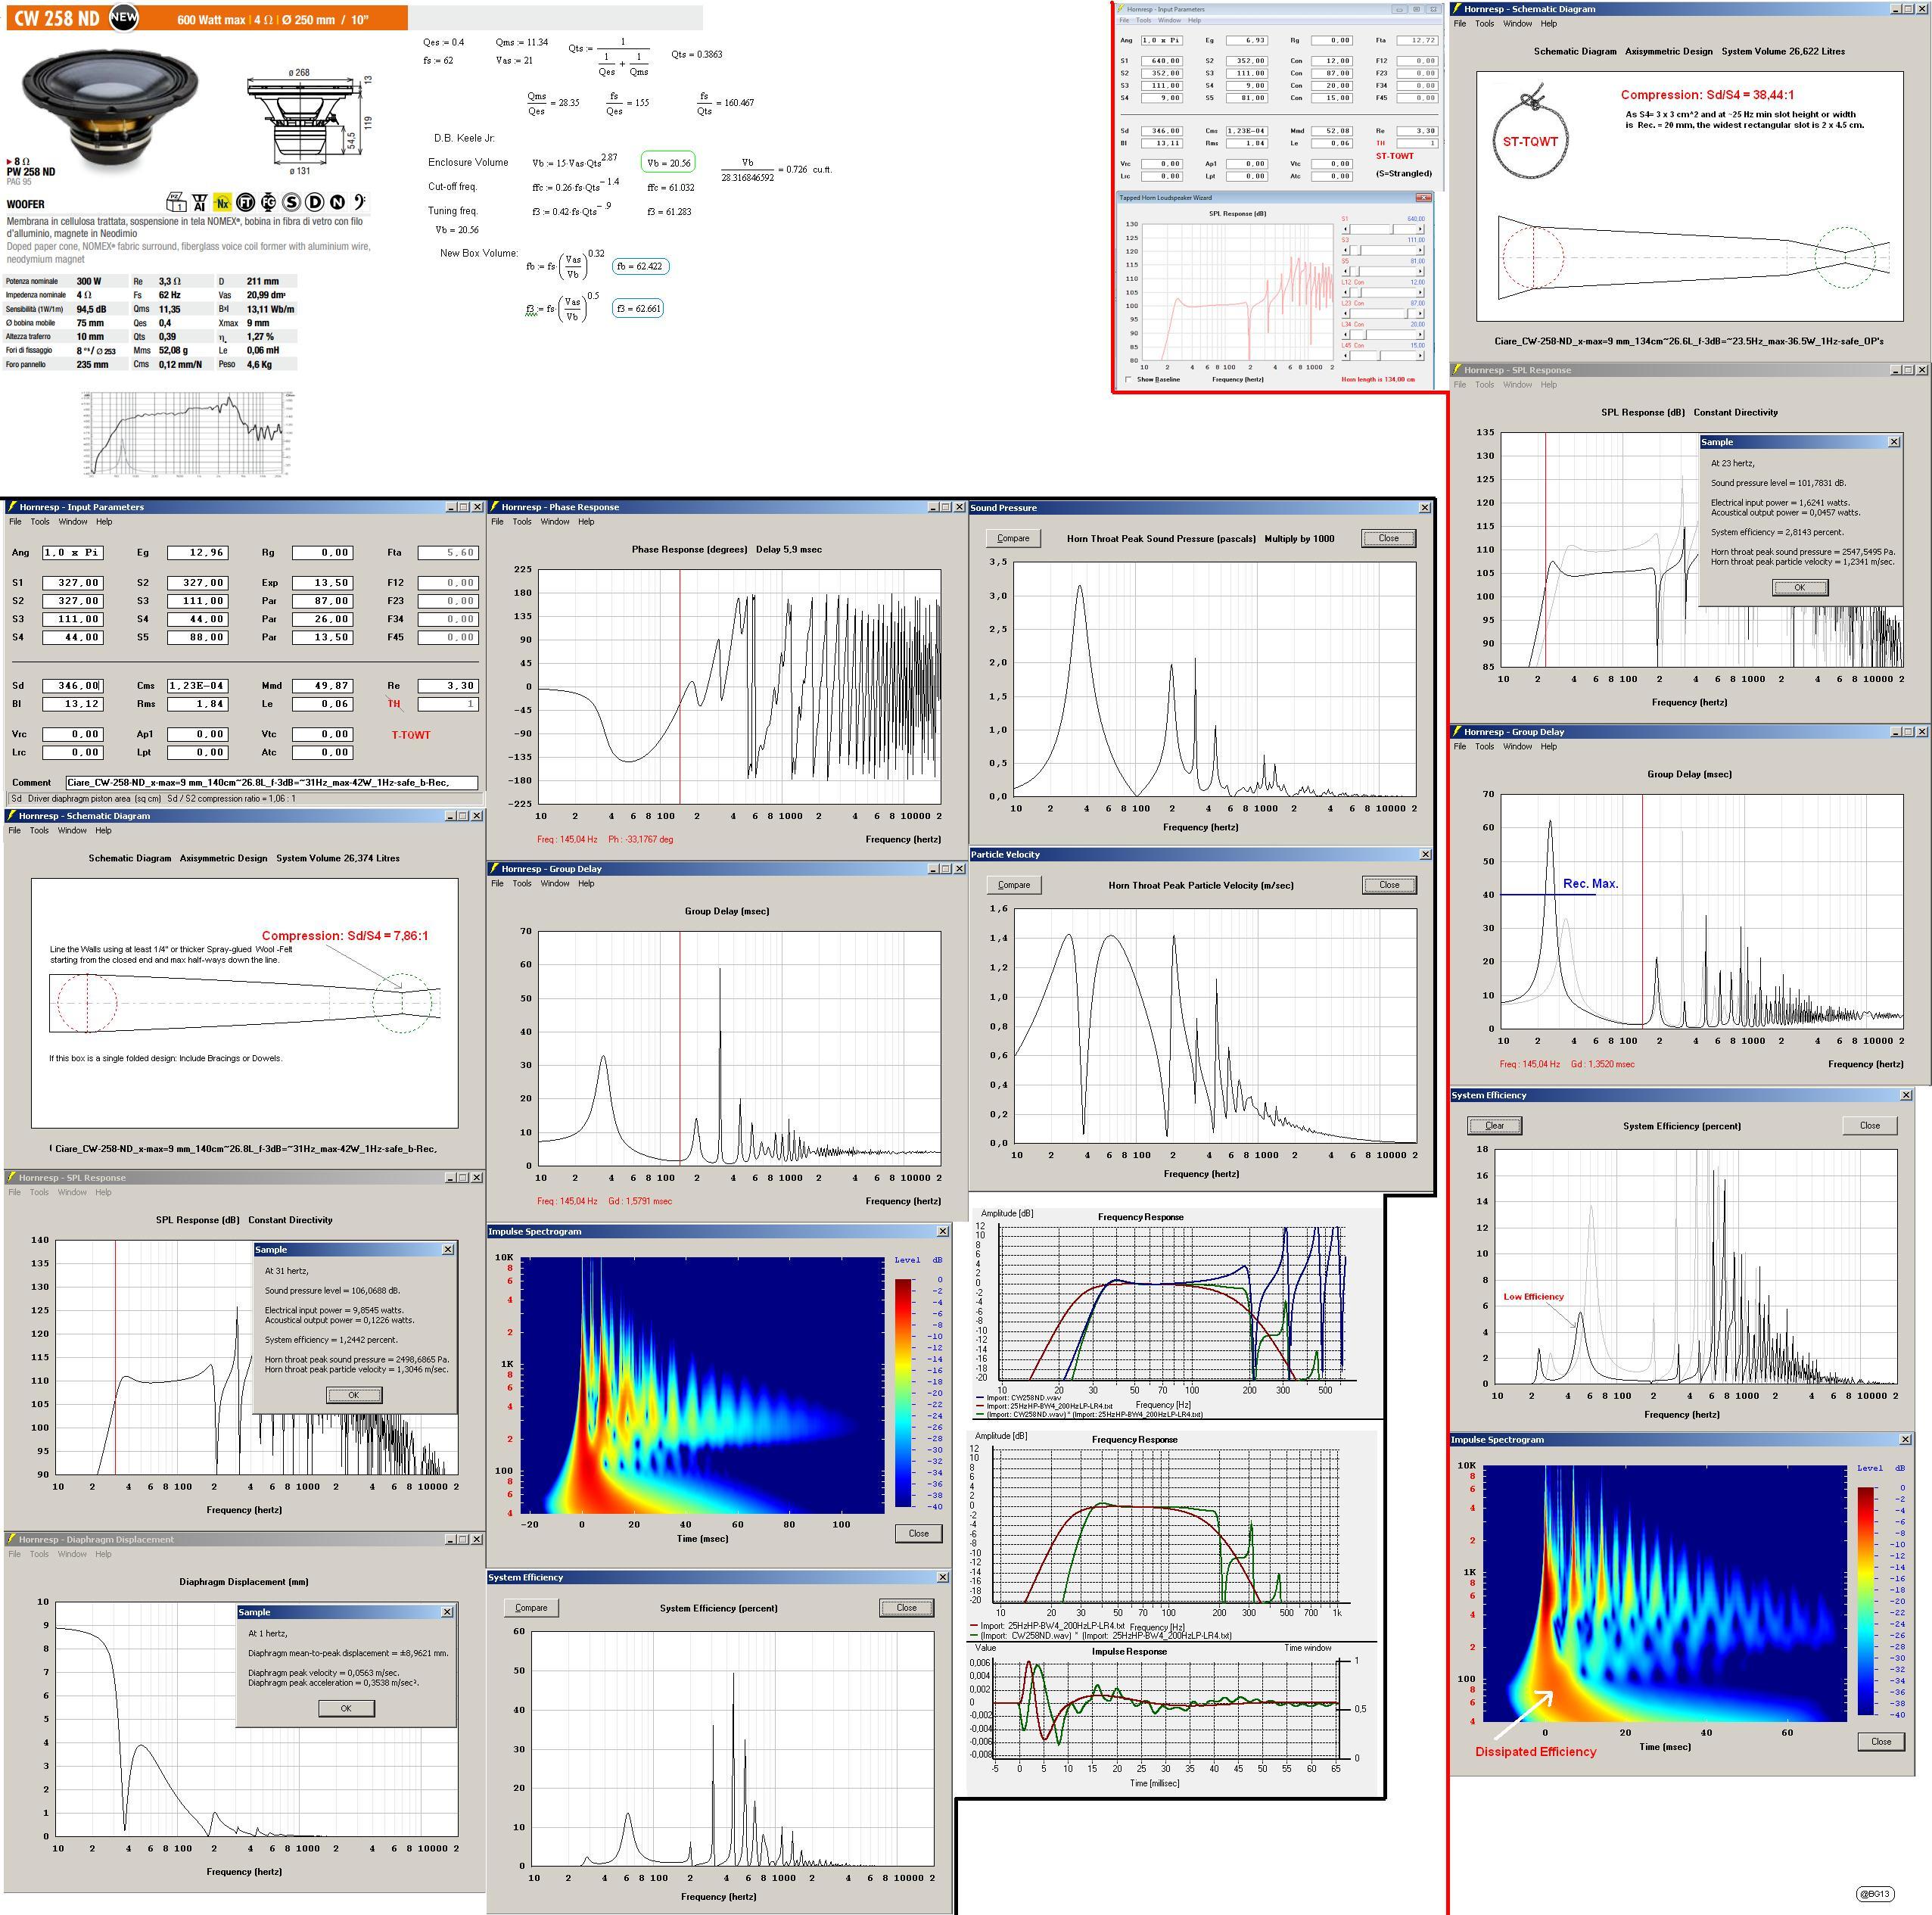Adjust the wizard L23 Con slider thumb
Image resolution: width=1932 pixels, height=1915 pixels.
(x=1407, y=313)
